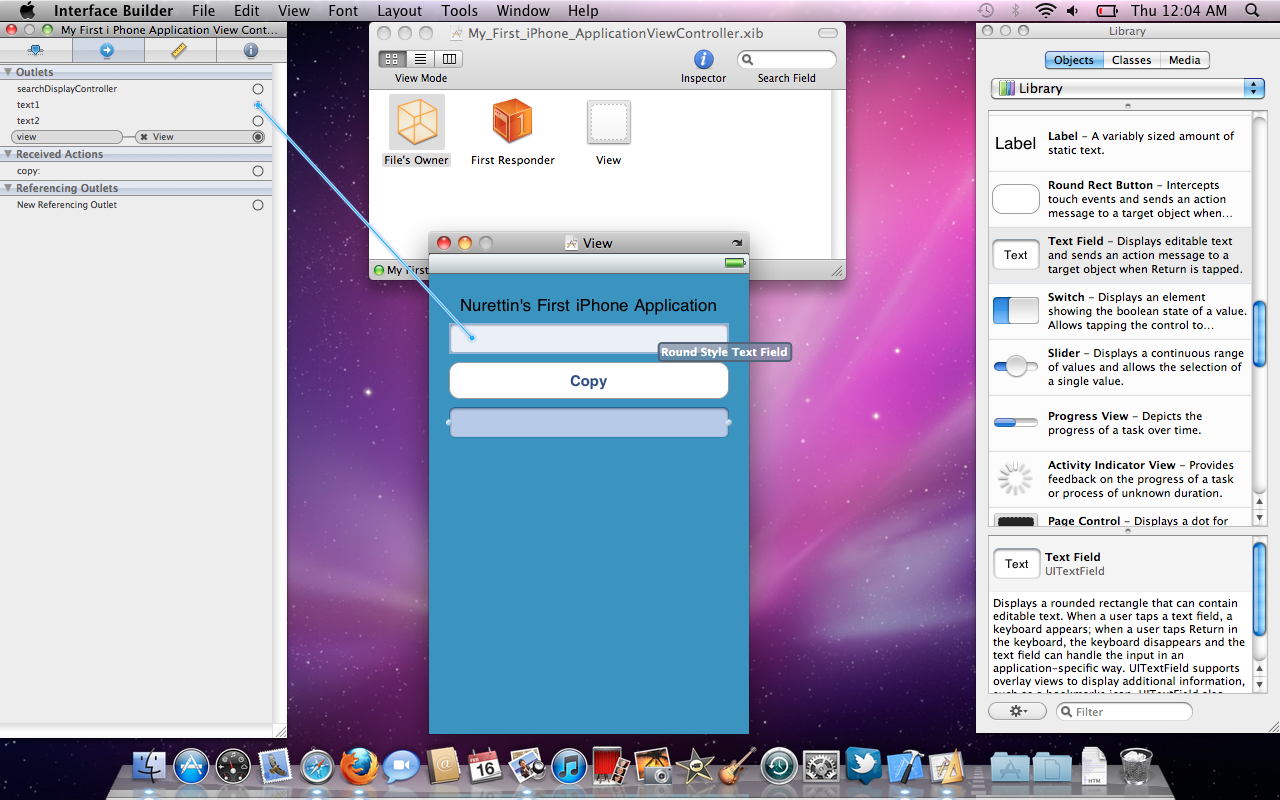Click the Switch object in Library
Viewport: 1280px width, 800px height.
(x=1120, y=311)
